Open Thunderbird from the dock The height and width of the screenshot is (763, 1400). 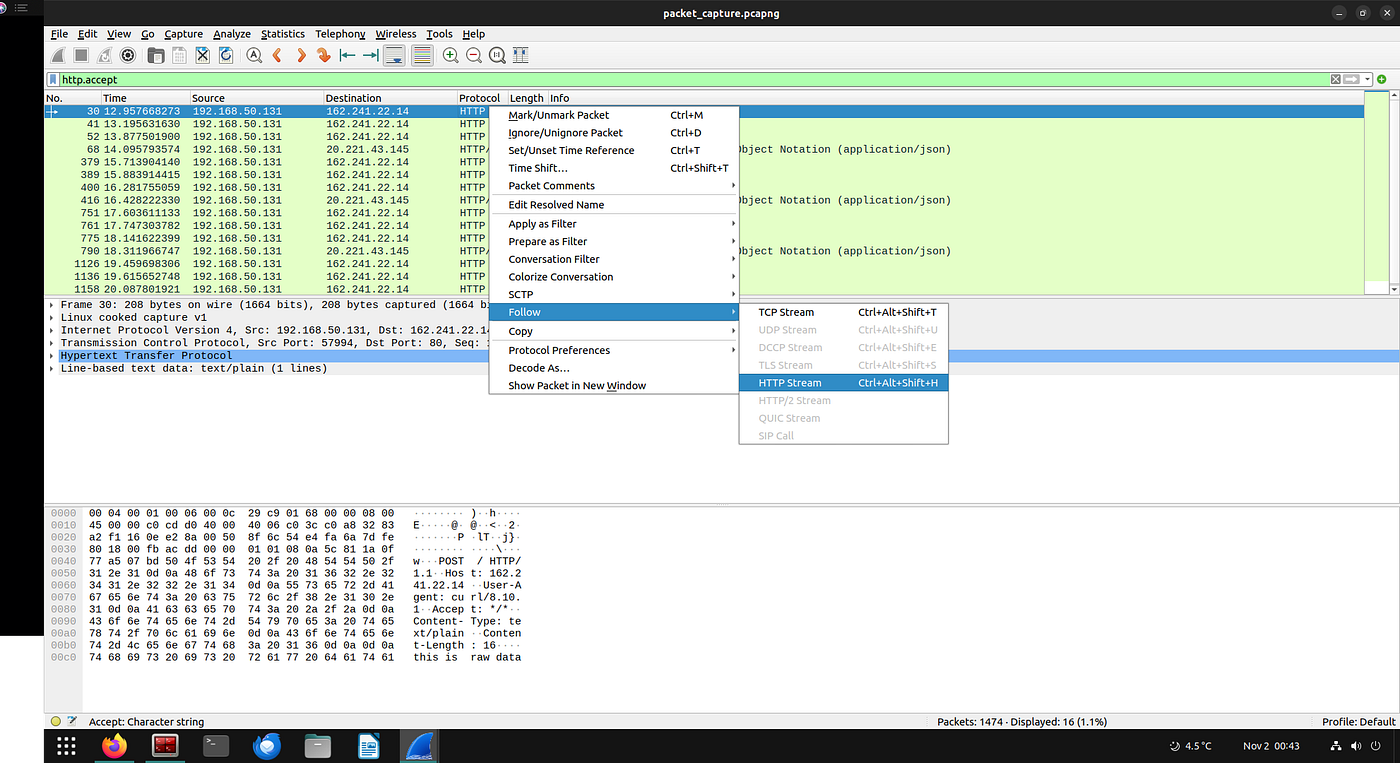268,746
